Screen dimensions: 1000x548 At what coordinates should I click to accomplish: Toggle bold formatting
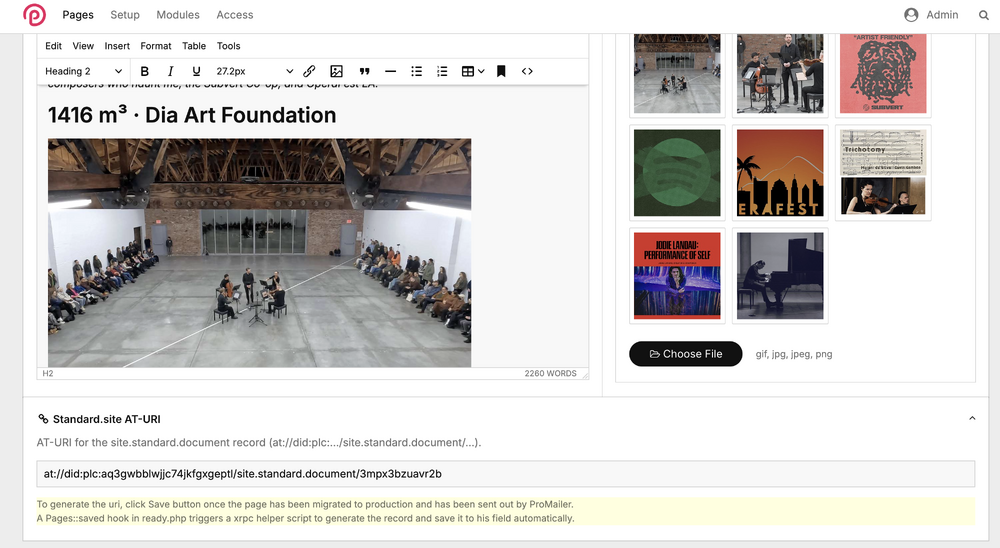point(145,71)
